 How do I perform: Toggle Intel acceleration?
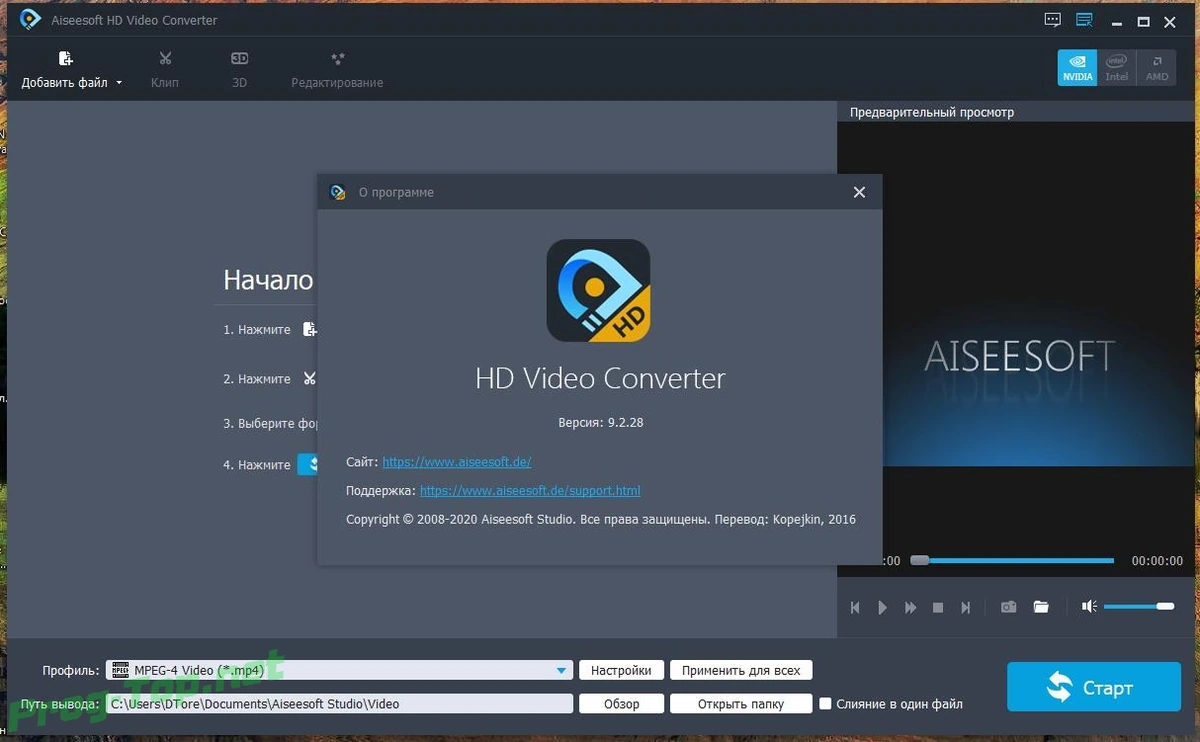pos(1117,68)
